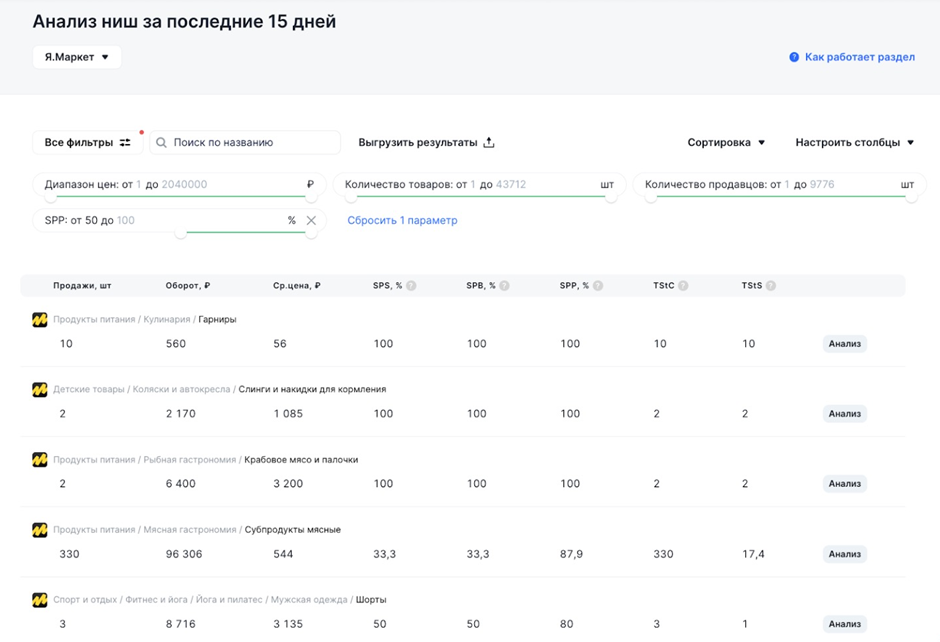
Task: Open the 'Все фильтры' filters button
Action: (x=88, y=142)
